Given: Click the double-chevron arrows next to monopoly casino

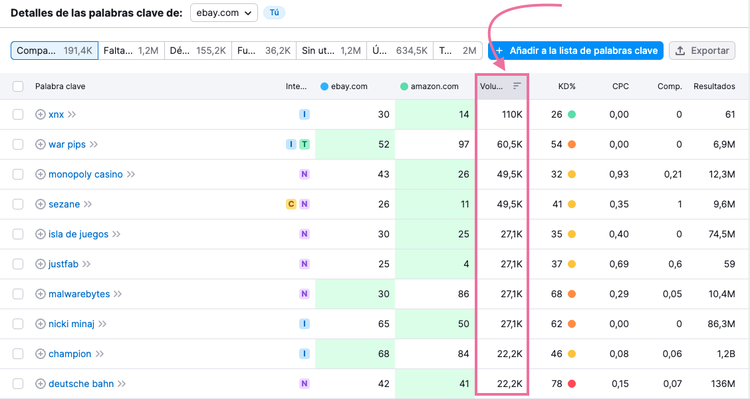Looking at the screenshot, I should click(131, 174).
